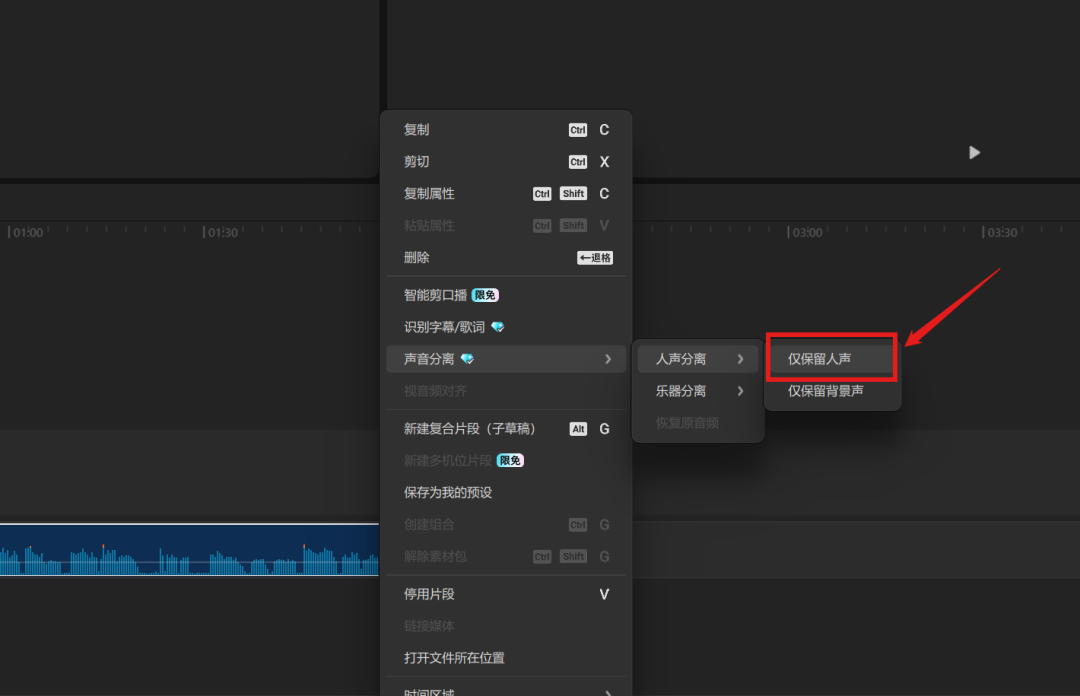
Task: Click the play button preview icon
Action: click(x=974, y=152)
